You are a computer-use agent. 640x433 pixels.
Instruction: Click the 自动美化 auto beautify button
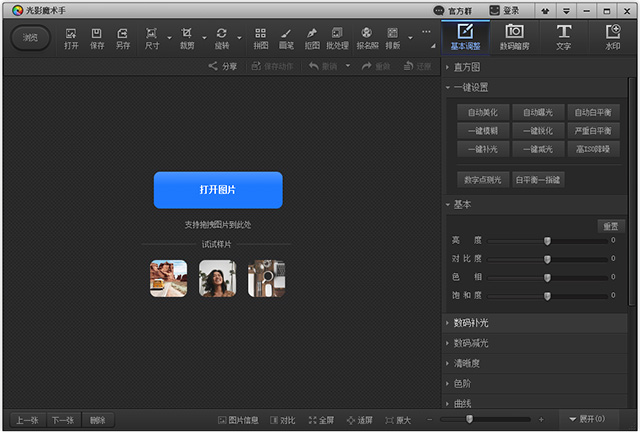(483, 112)
